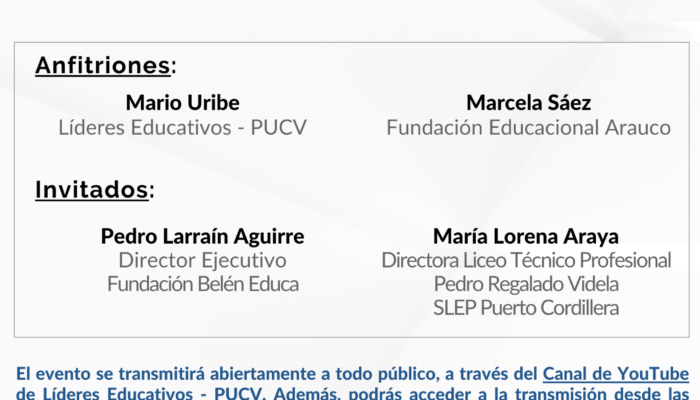Click 'Directora Liceo Técnico Profesional' line
700x400 pixels.
click(x=526, y=260)
